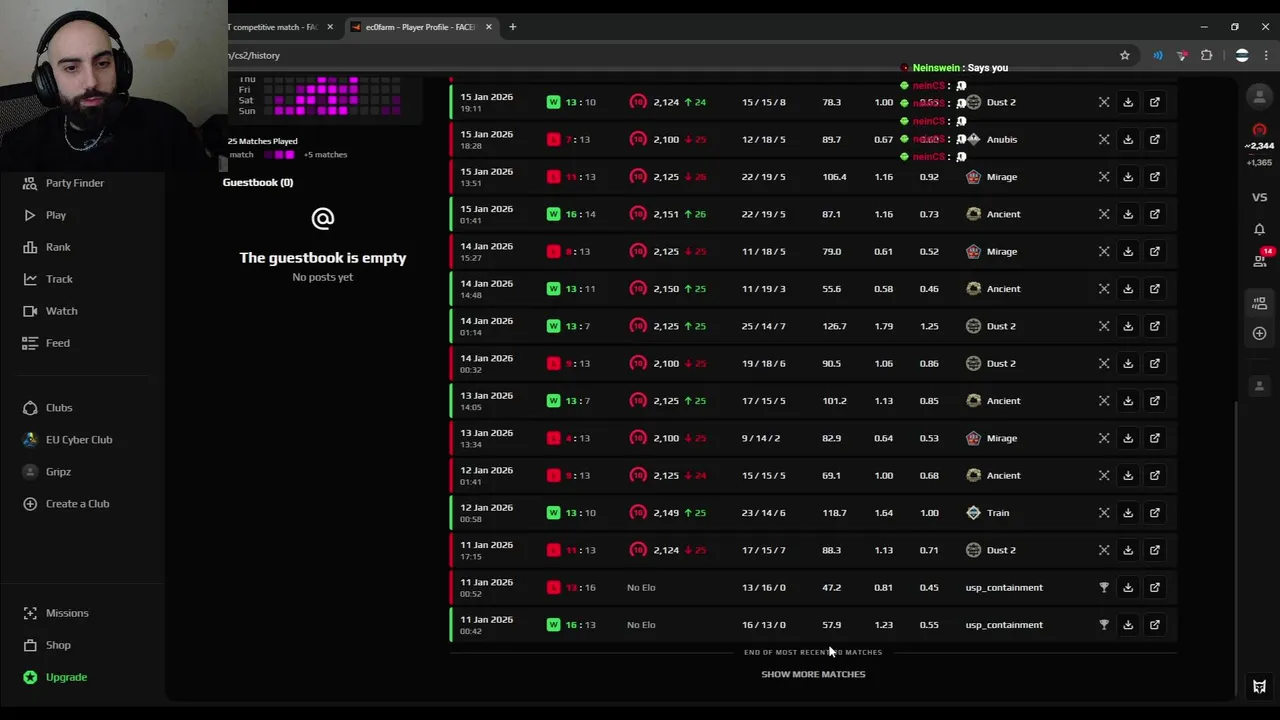Download demo for 14 Jan 00:32 Dust 2 match
This screenshot has height=720, width=1280.
point(1128,363)
